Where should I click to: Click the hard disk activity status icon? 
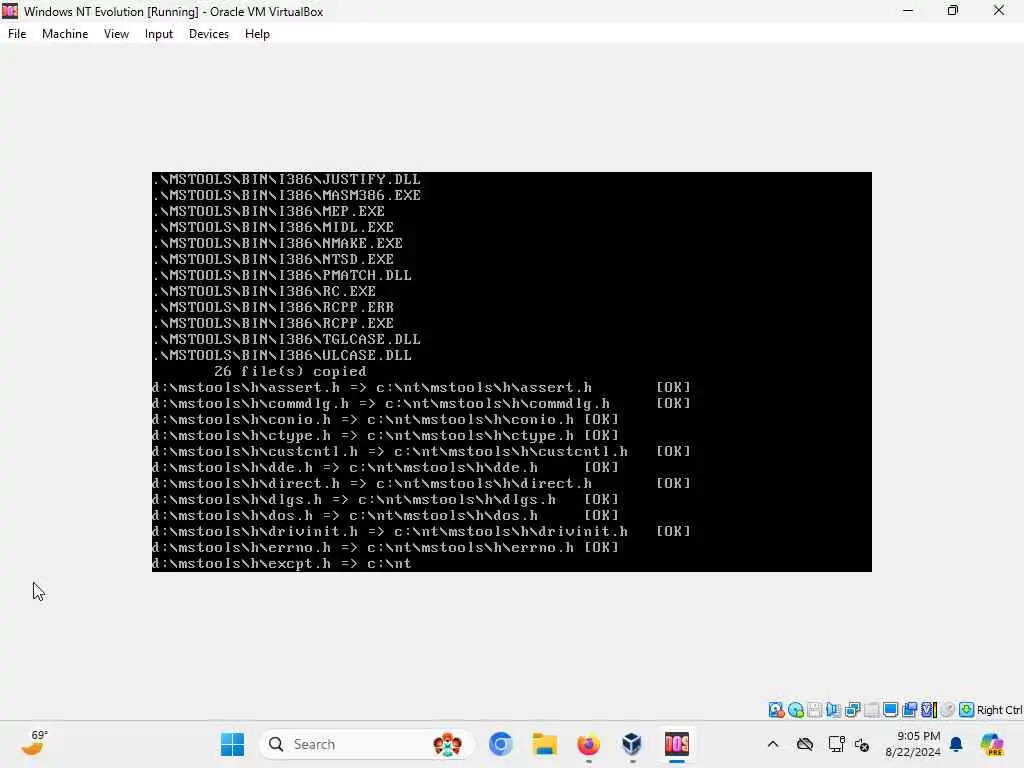coord(776,710)
